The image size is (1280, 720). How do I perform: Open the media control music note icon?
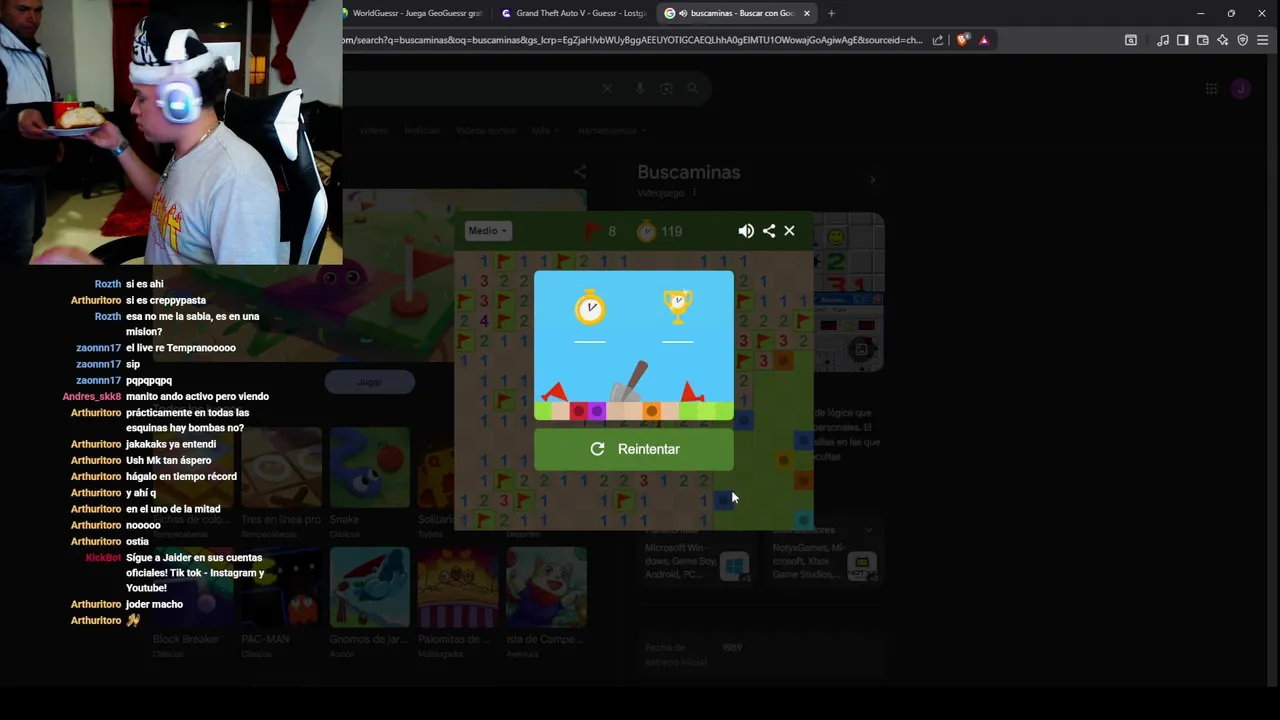tap(1162, 40)
